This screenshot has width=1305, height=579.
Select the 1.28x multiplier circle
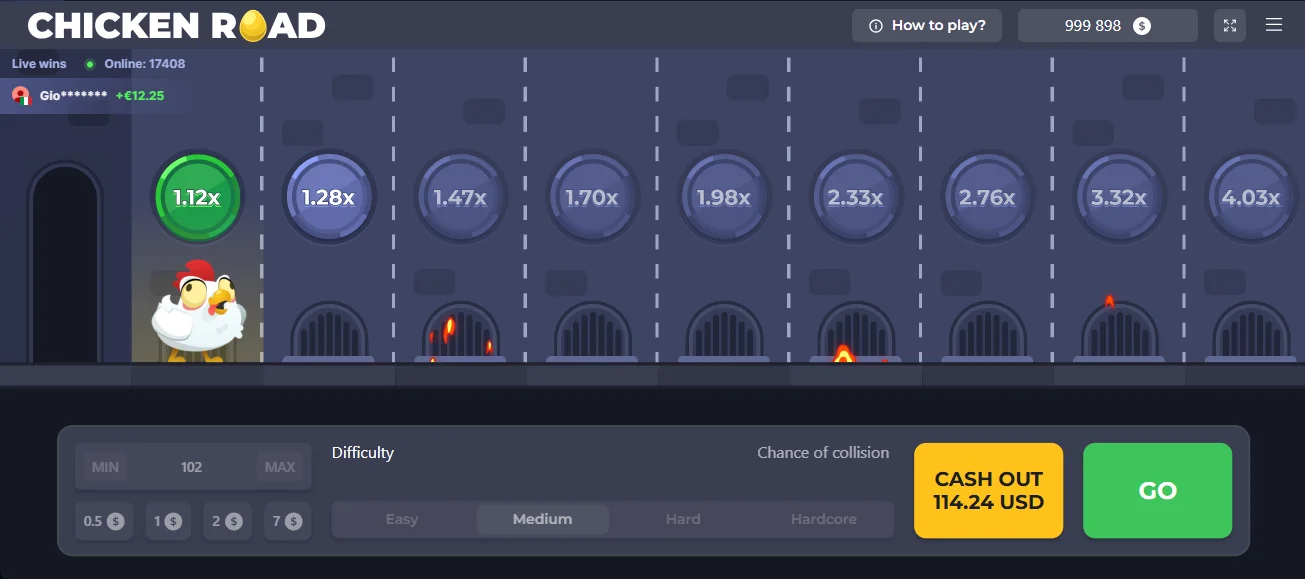329,197
